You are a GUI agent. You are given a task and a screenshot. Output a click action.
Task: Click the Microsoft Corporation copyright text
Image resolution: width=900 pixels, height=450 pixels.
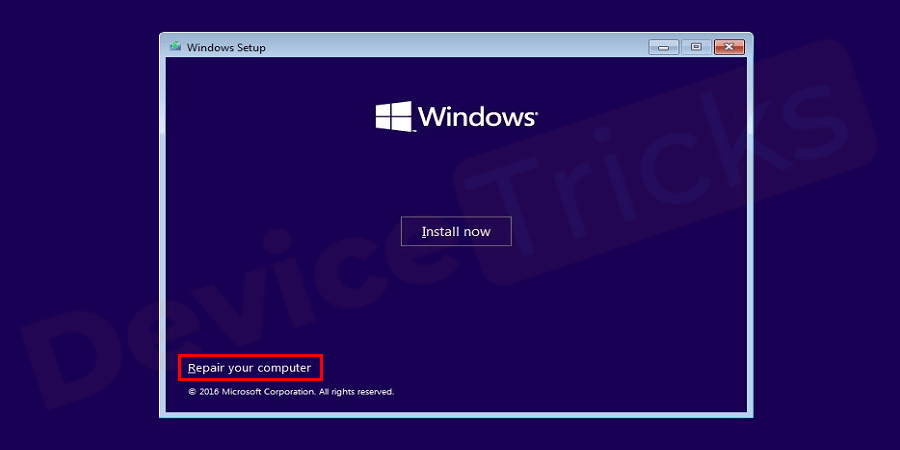(291, 392)
